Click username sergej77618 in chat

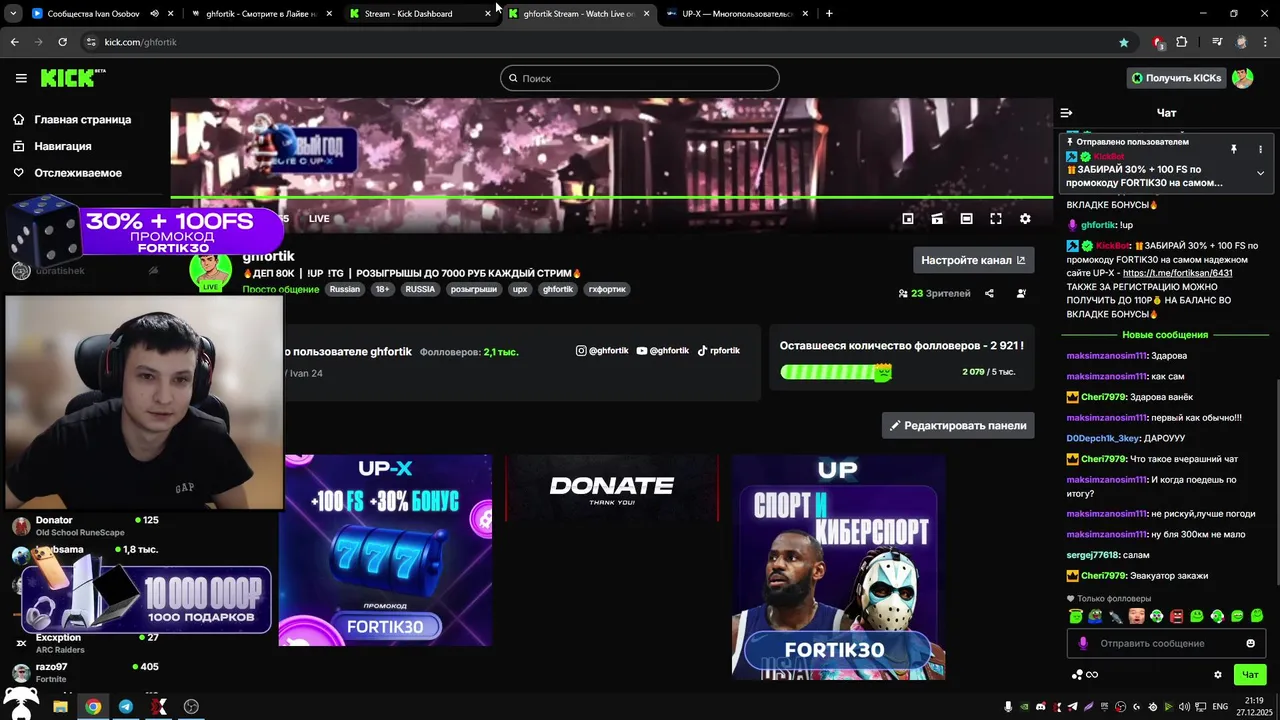1092,555
